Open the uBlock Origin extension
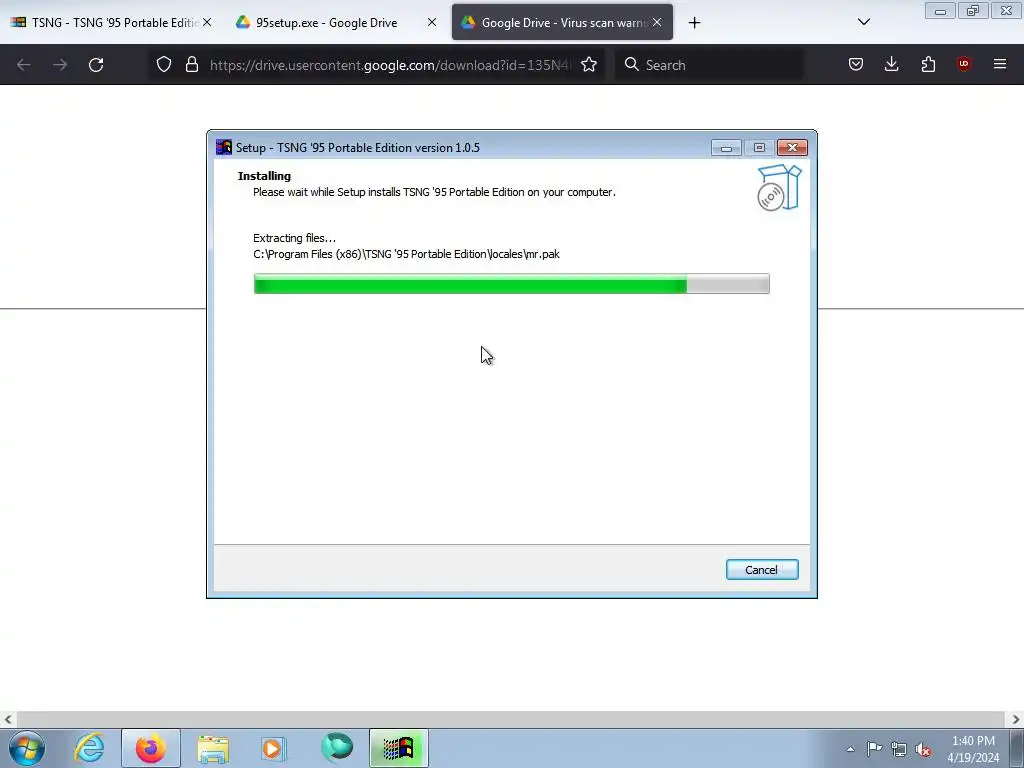1024x768 pixels. tap(963, 63)
